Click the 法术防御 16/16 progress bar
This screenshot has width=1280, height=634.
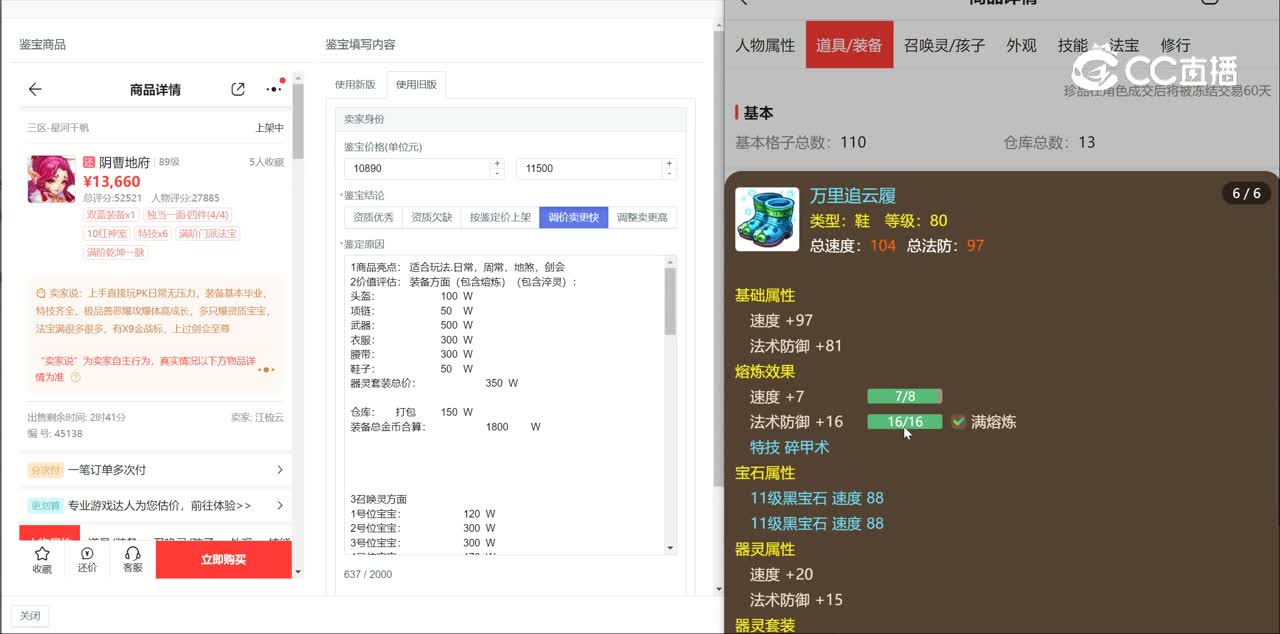click(x=904, y=422)
